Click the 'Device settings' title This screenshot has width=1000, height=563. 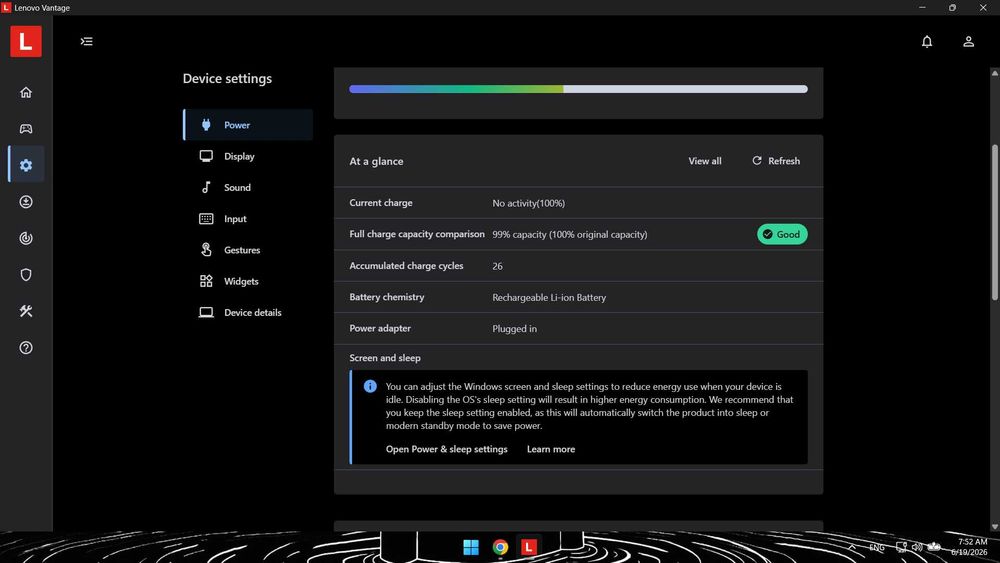[x=227, y=78]
